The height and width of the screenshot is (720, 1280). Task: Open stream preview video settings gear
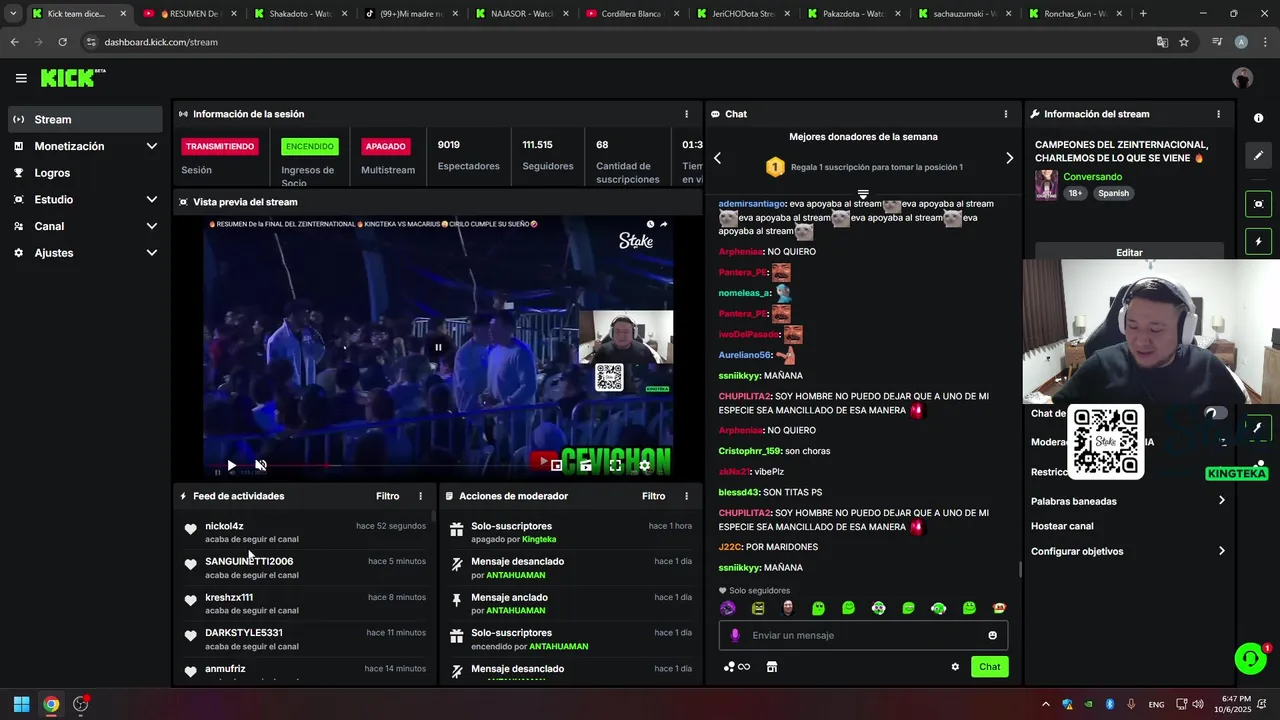pyautogui.click(x=644, y=465)
